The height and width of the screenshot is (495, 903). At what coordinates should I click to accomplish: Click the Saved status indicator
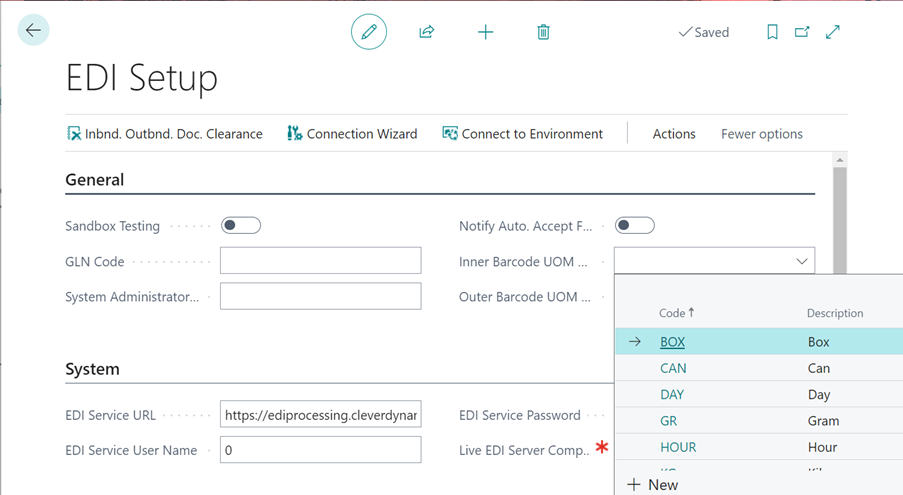click(704, 32)
